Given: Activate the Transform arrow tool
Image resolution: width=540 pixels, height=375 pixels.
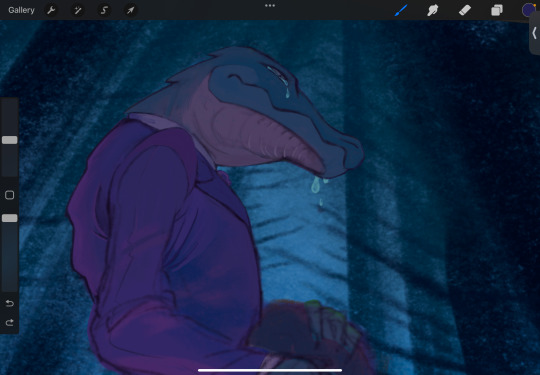Looking at the screenshot, I should 130,10.
